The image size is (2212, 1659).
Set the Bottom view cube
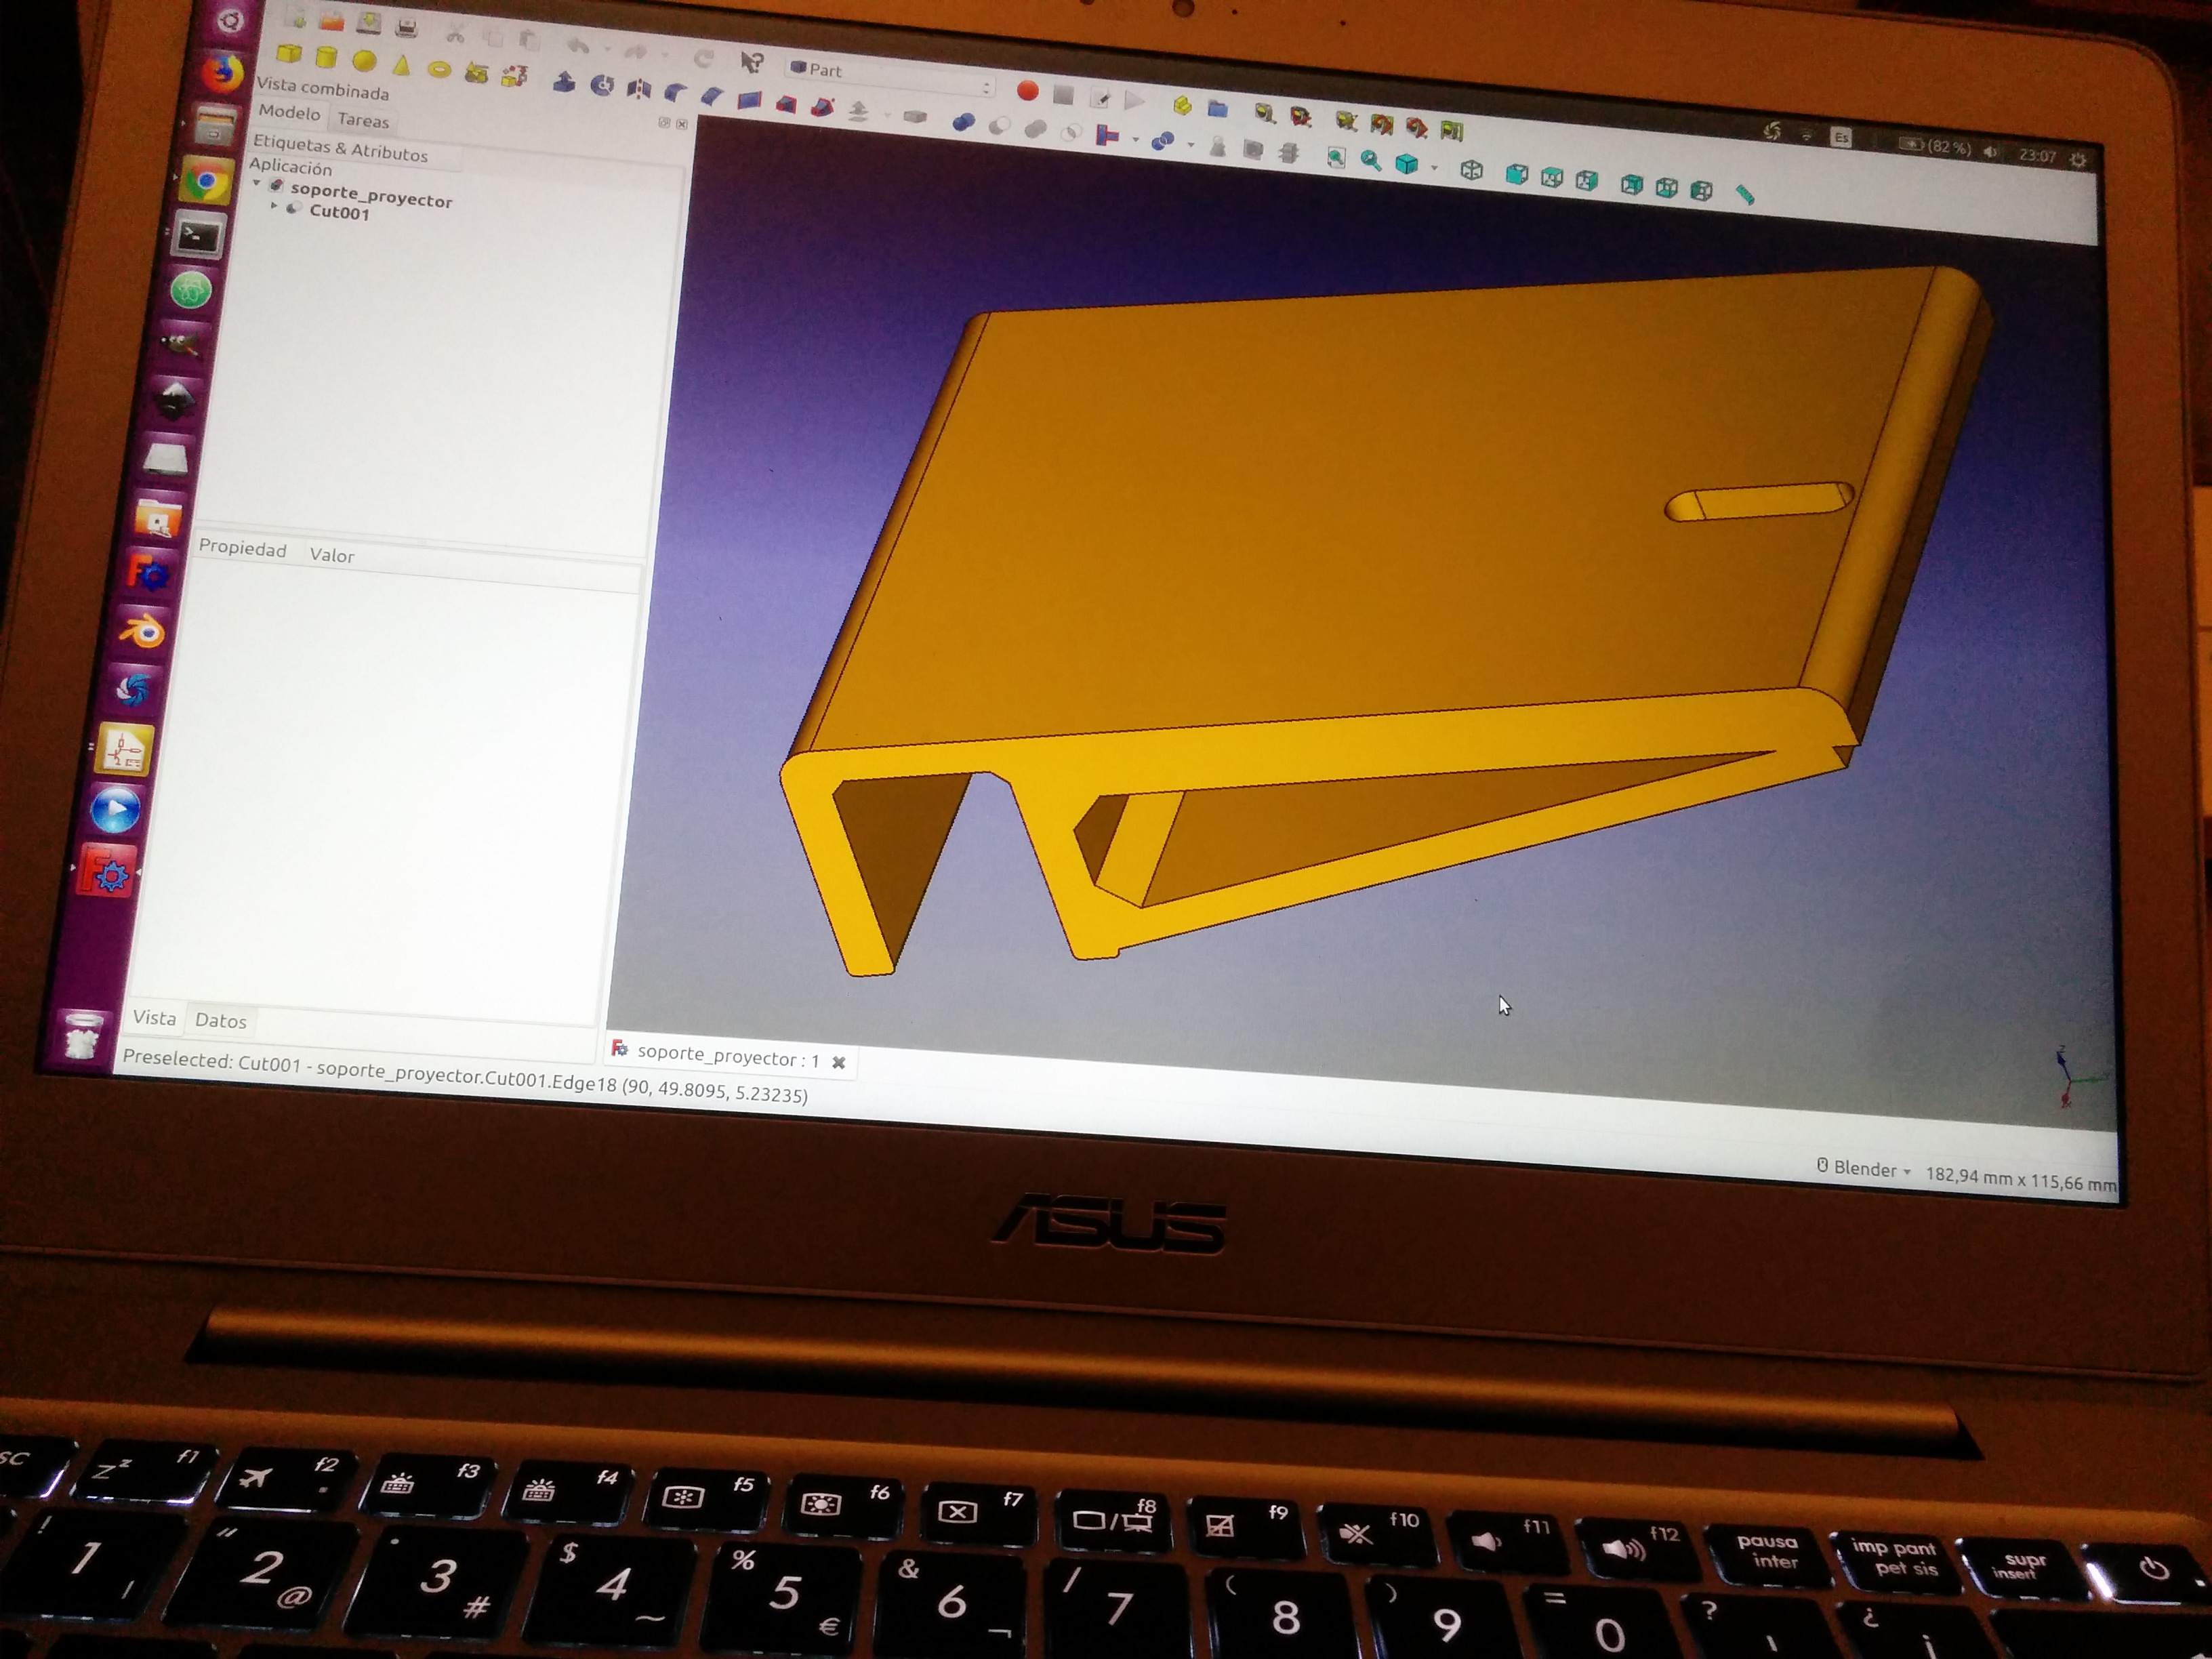coord(1667,188)
